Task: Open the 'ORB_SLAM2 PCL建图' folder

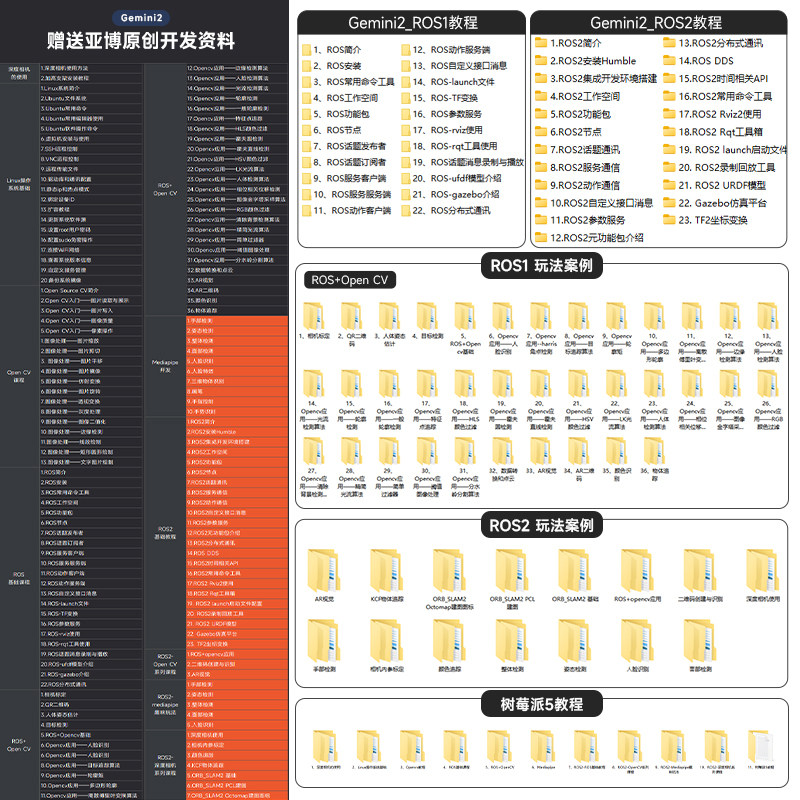Action: coord(512,571)
